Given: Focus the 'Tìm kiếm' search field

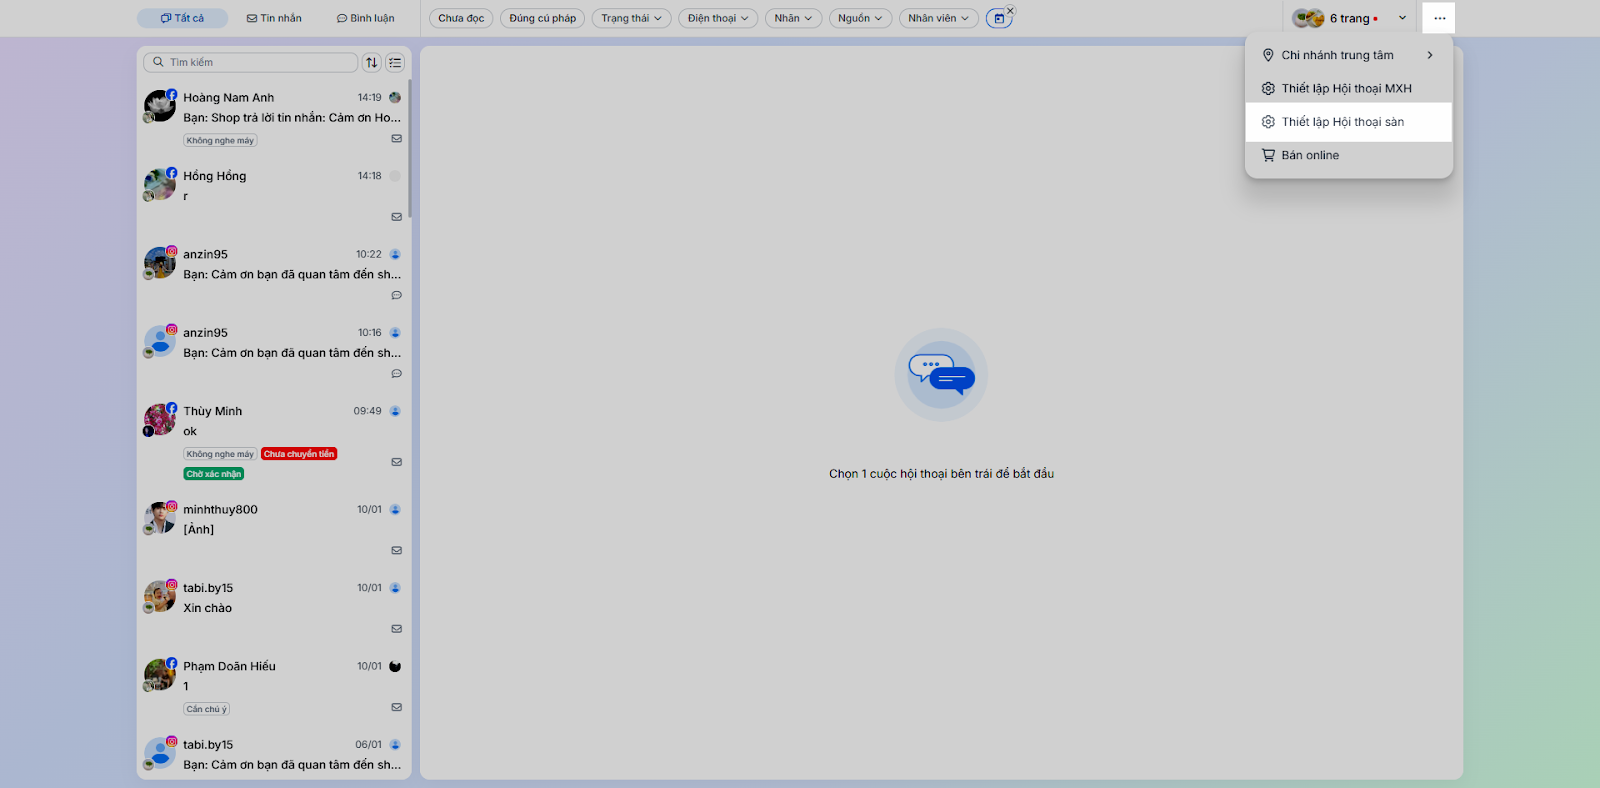Looking at the screenshot, I should click(250, 62).
